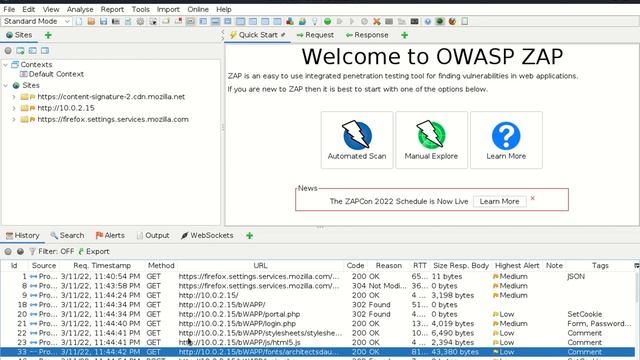Click the Firefox browser launch icon
This screenshot has height=360, width=640.
point(452,21)
